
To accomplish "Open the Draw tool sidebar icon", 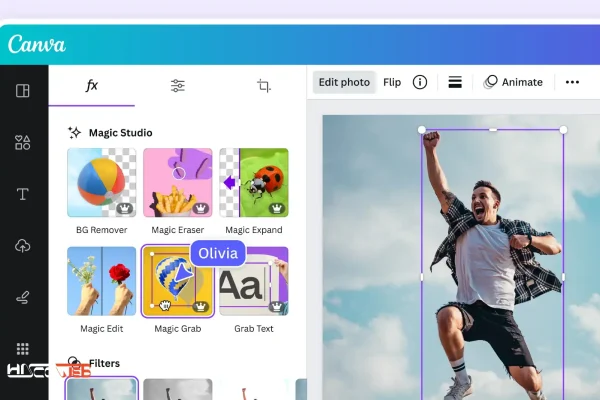I will pyautogui.click(x=23, y=297).
